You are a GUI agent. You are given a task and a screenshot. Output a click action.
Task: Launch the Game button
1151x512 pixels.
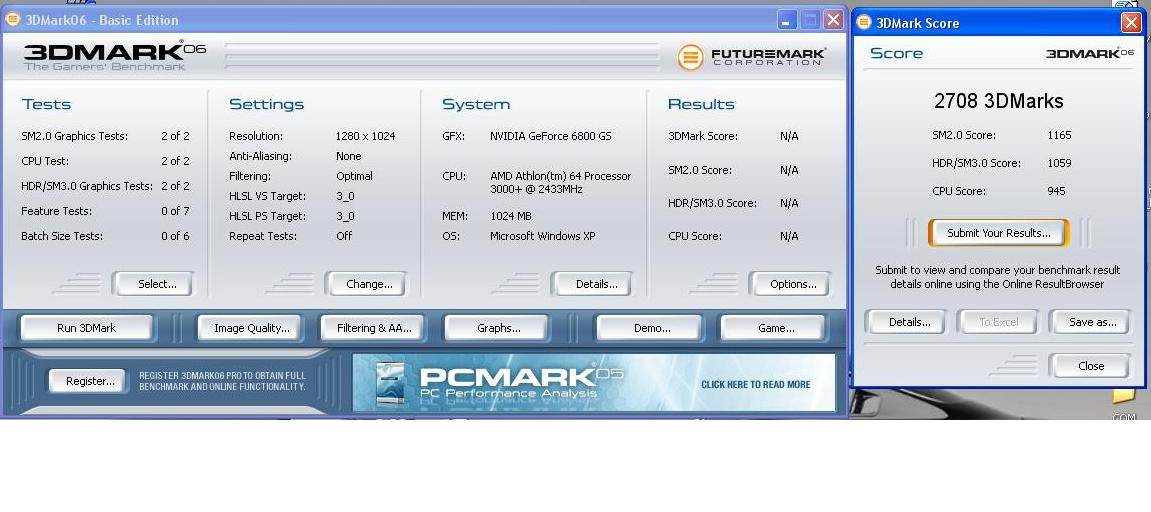click(772, 328)
